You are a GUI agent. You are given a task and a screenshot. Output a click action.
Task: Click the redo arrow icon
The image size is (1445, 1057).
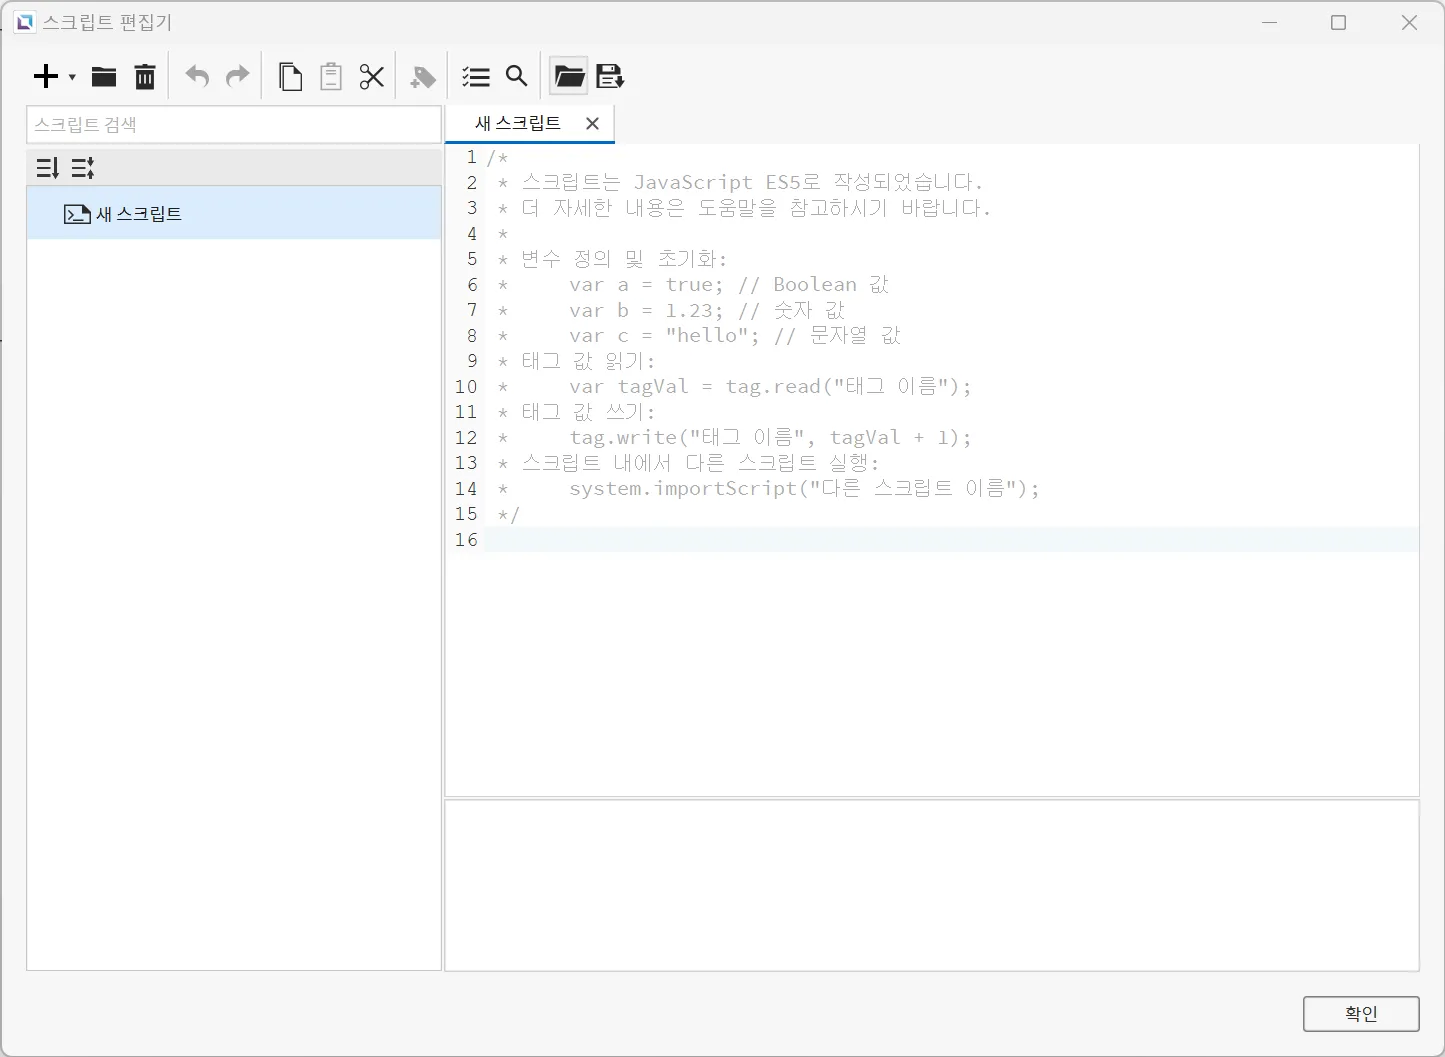pyautogui.click(x=238, y=77)
